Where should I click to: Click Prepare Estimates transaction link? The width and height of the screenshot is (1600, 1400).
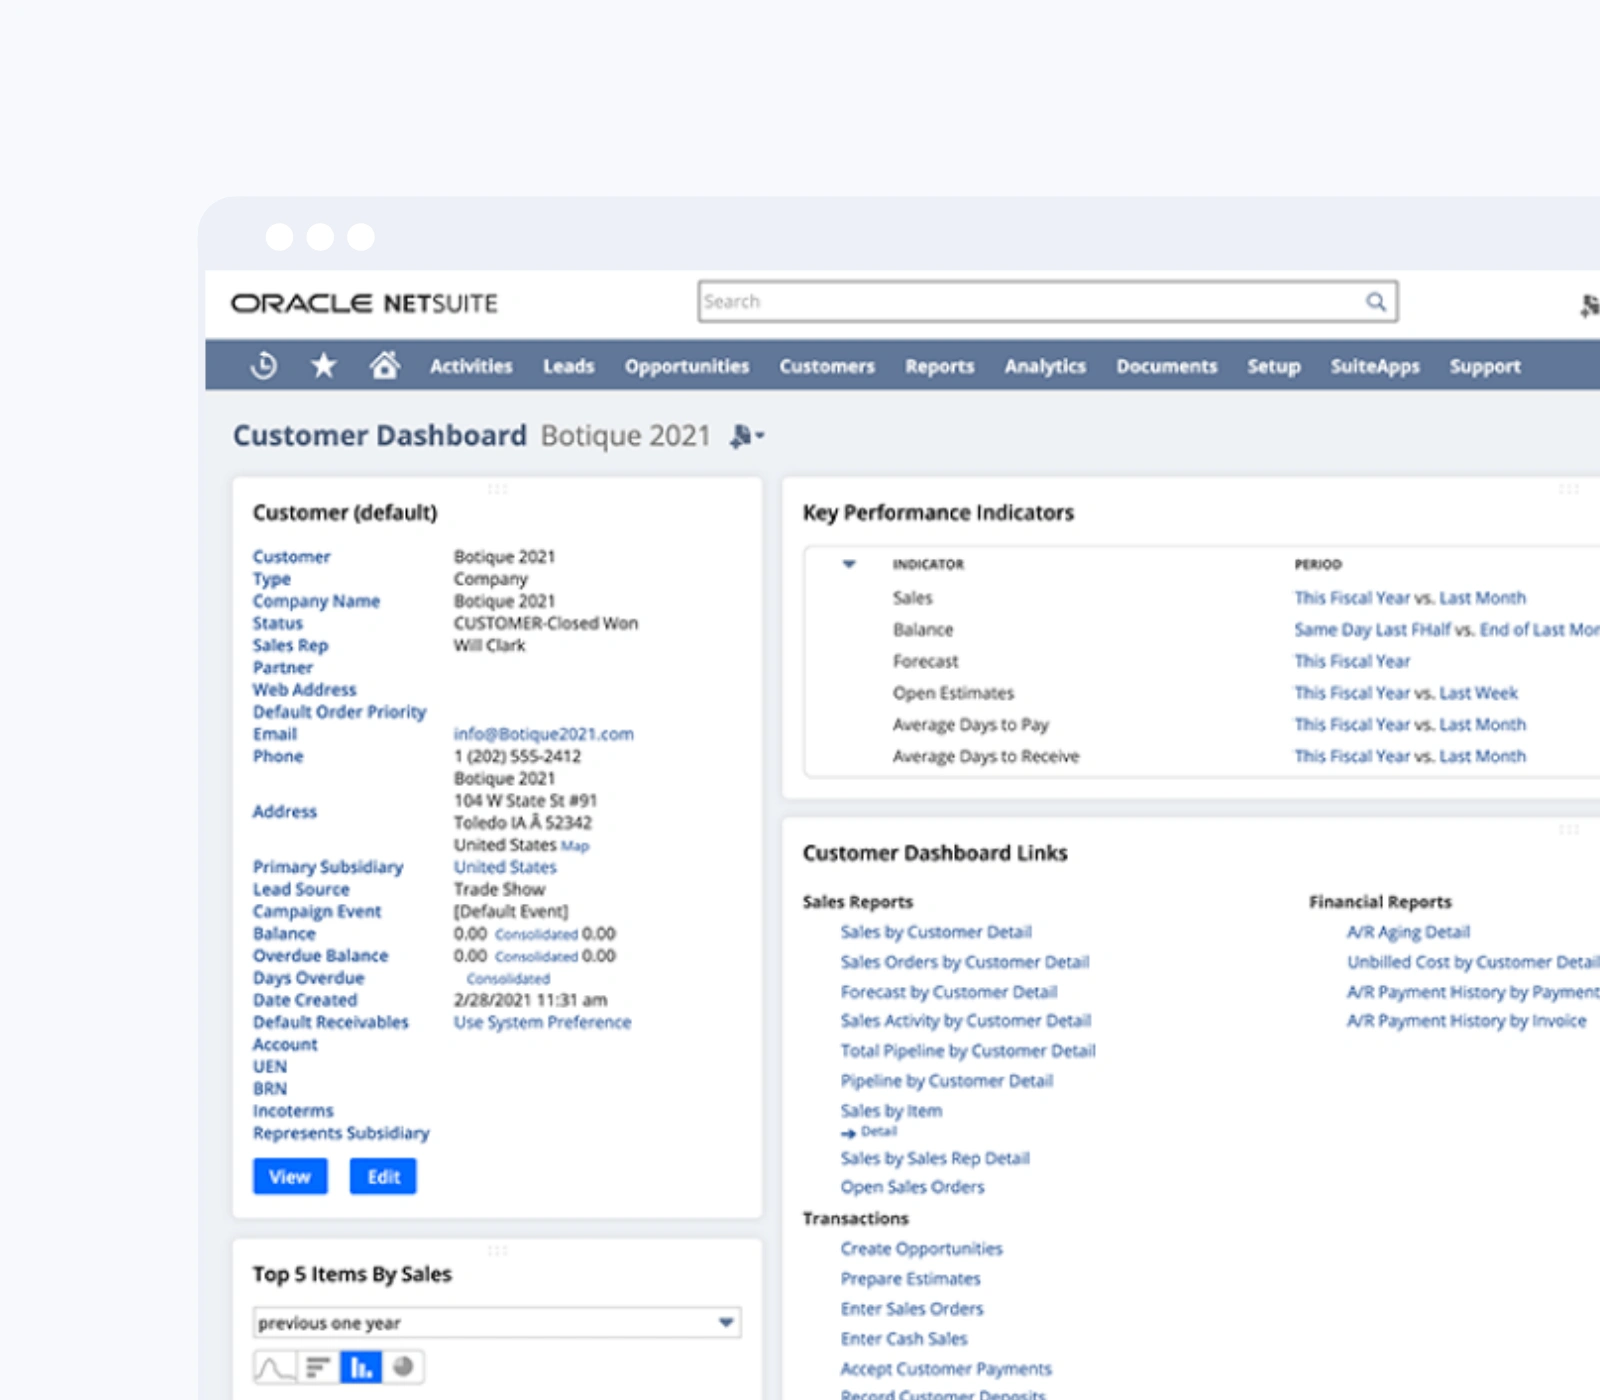[x=910, y=1279]
